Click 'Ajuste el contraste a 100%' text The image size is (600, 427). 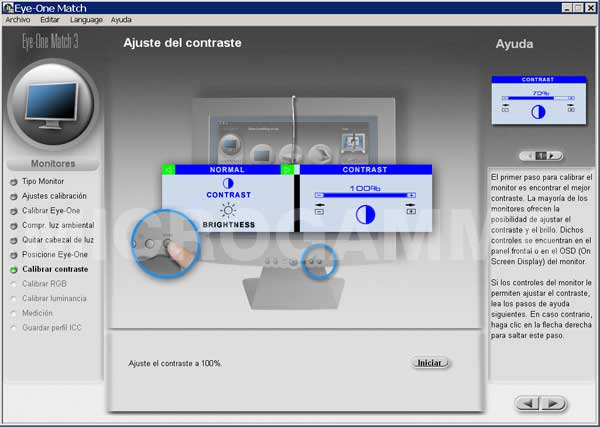175,363
